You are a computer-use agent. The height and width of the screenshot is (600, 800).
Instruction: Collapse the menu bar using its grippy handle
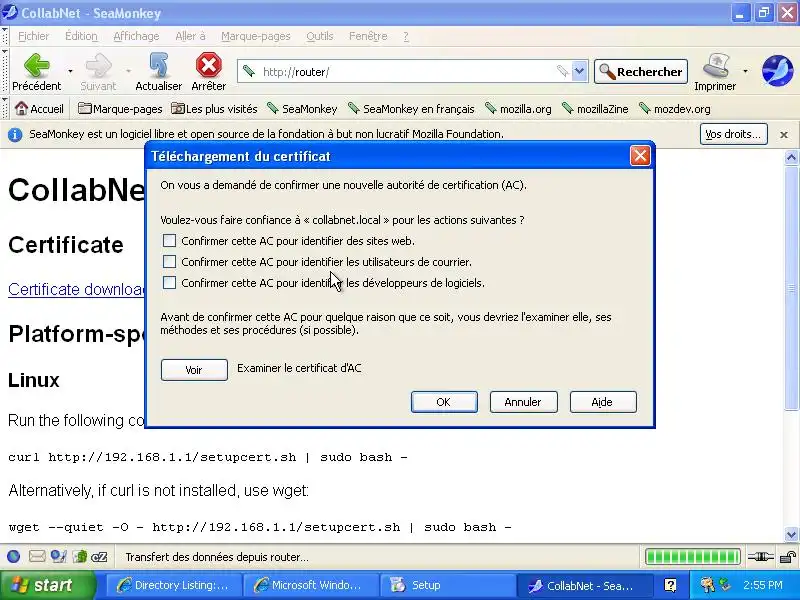(x=5, y=36)
